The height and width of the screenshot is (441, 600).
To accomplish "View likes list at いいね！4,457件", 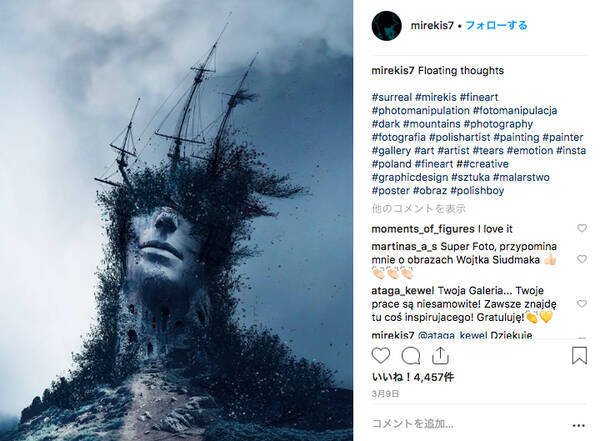I will (x=413, y=377).
